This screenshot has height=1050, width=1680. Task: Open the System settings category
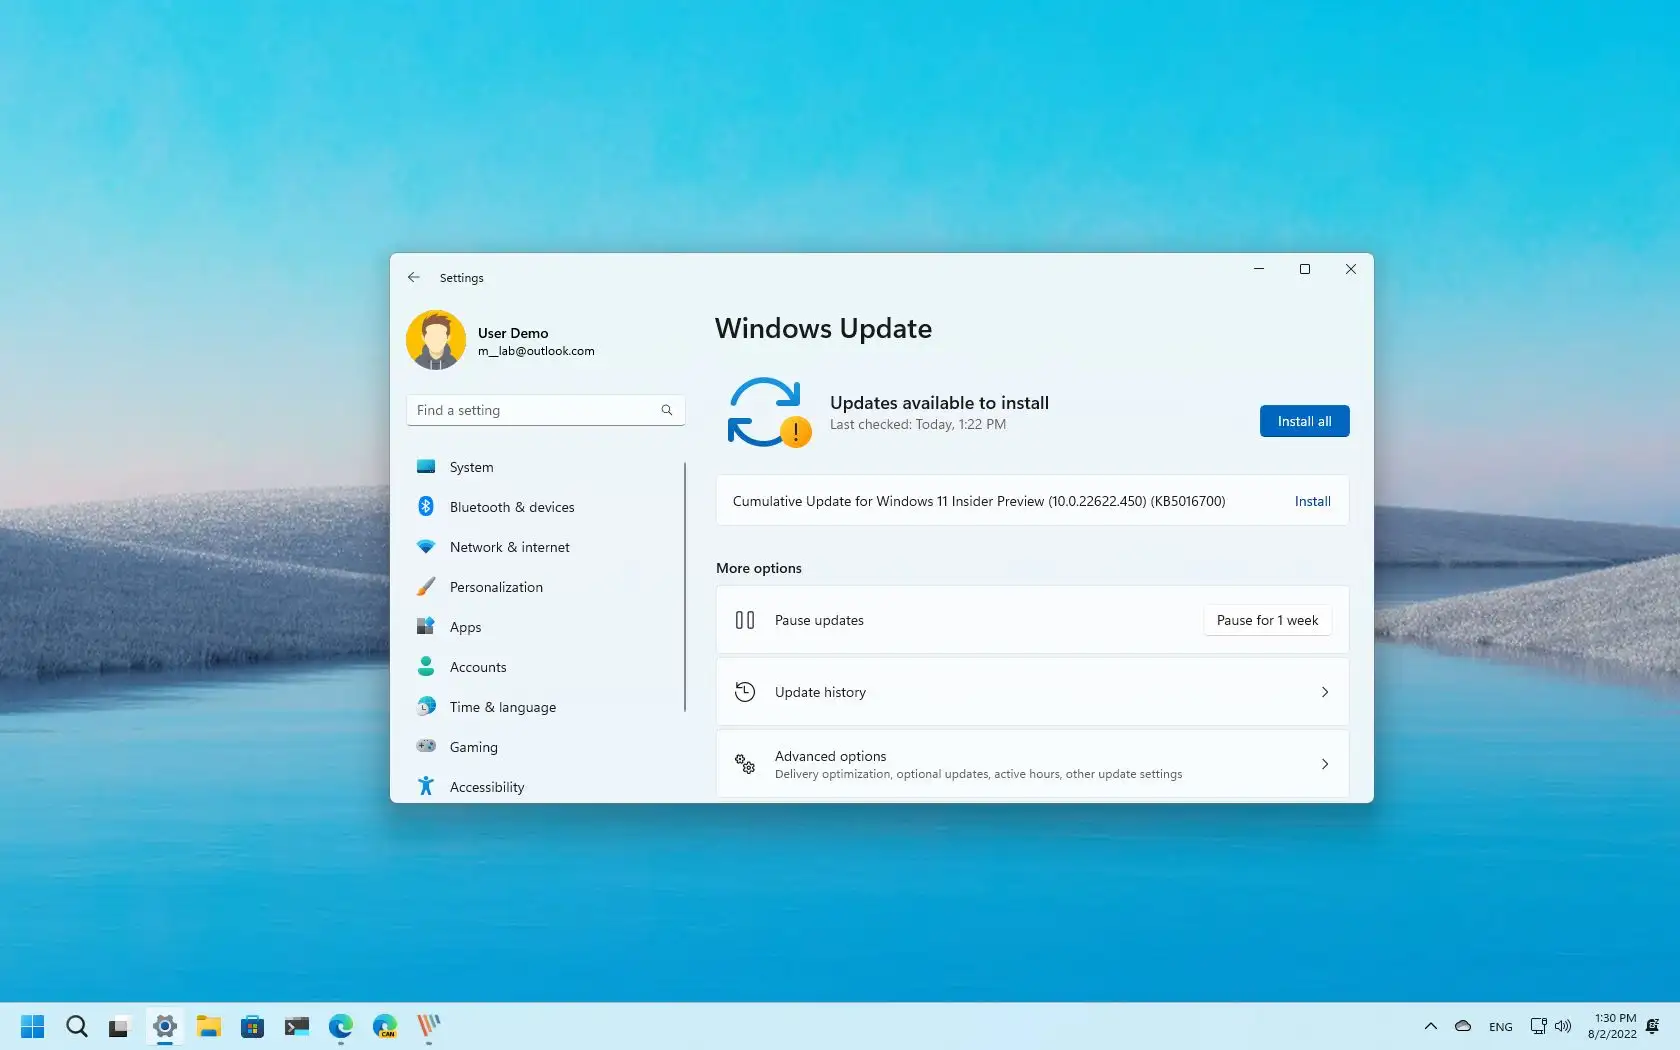click(545, 467)
